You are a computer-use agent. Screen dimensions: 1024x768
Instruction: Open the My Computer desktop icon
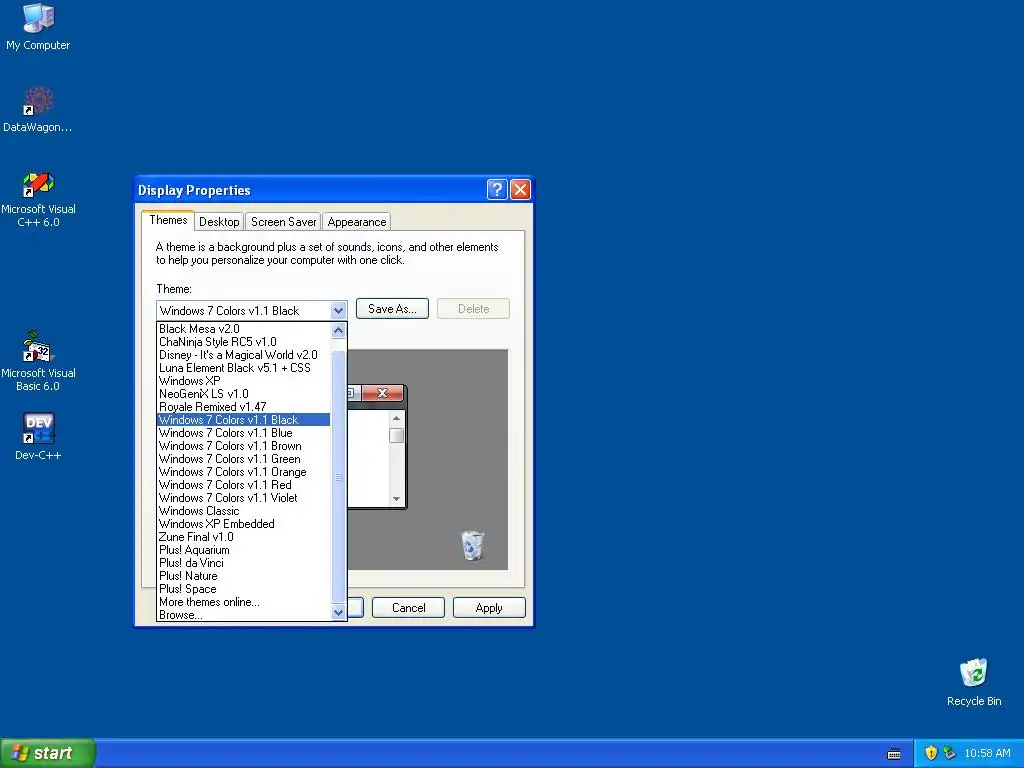[x=38, y=27]
